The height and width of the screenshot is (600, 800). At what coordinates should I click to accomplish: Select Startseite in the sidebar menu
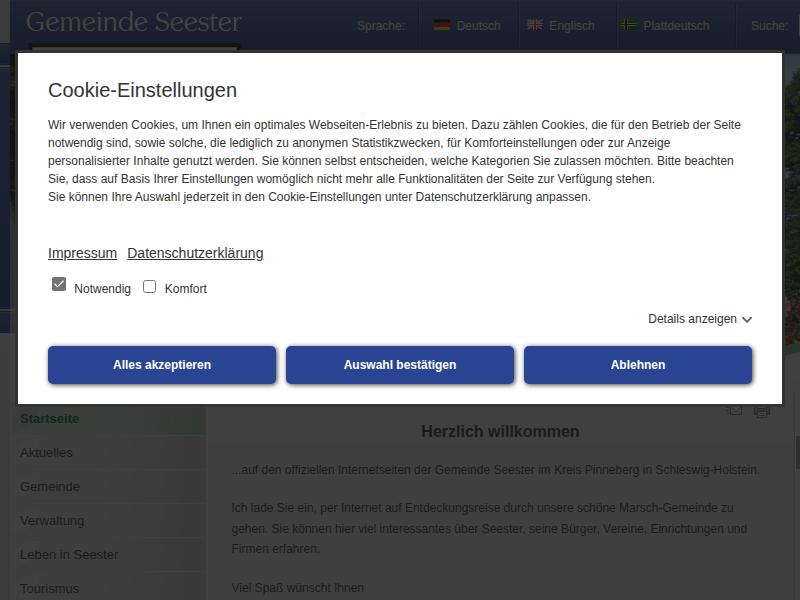(50, 419)
